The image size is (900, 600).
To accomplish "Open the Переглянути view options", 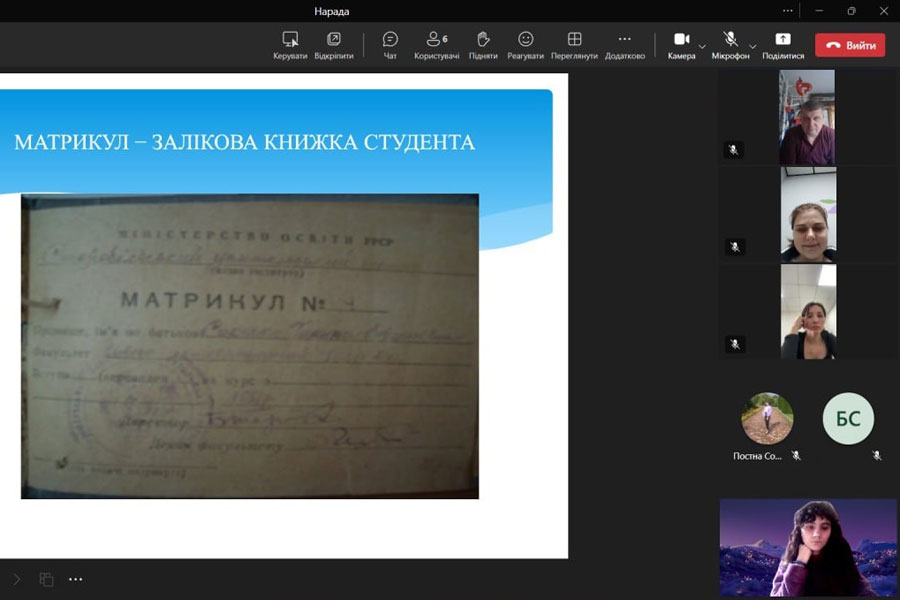I will [x=574, y=45].
